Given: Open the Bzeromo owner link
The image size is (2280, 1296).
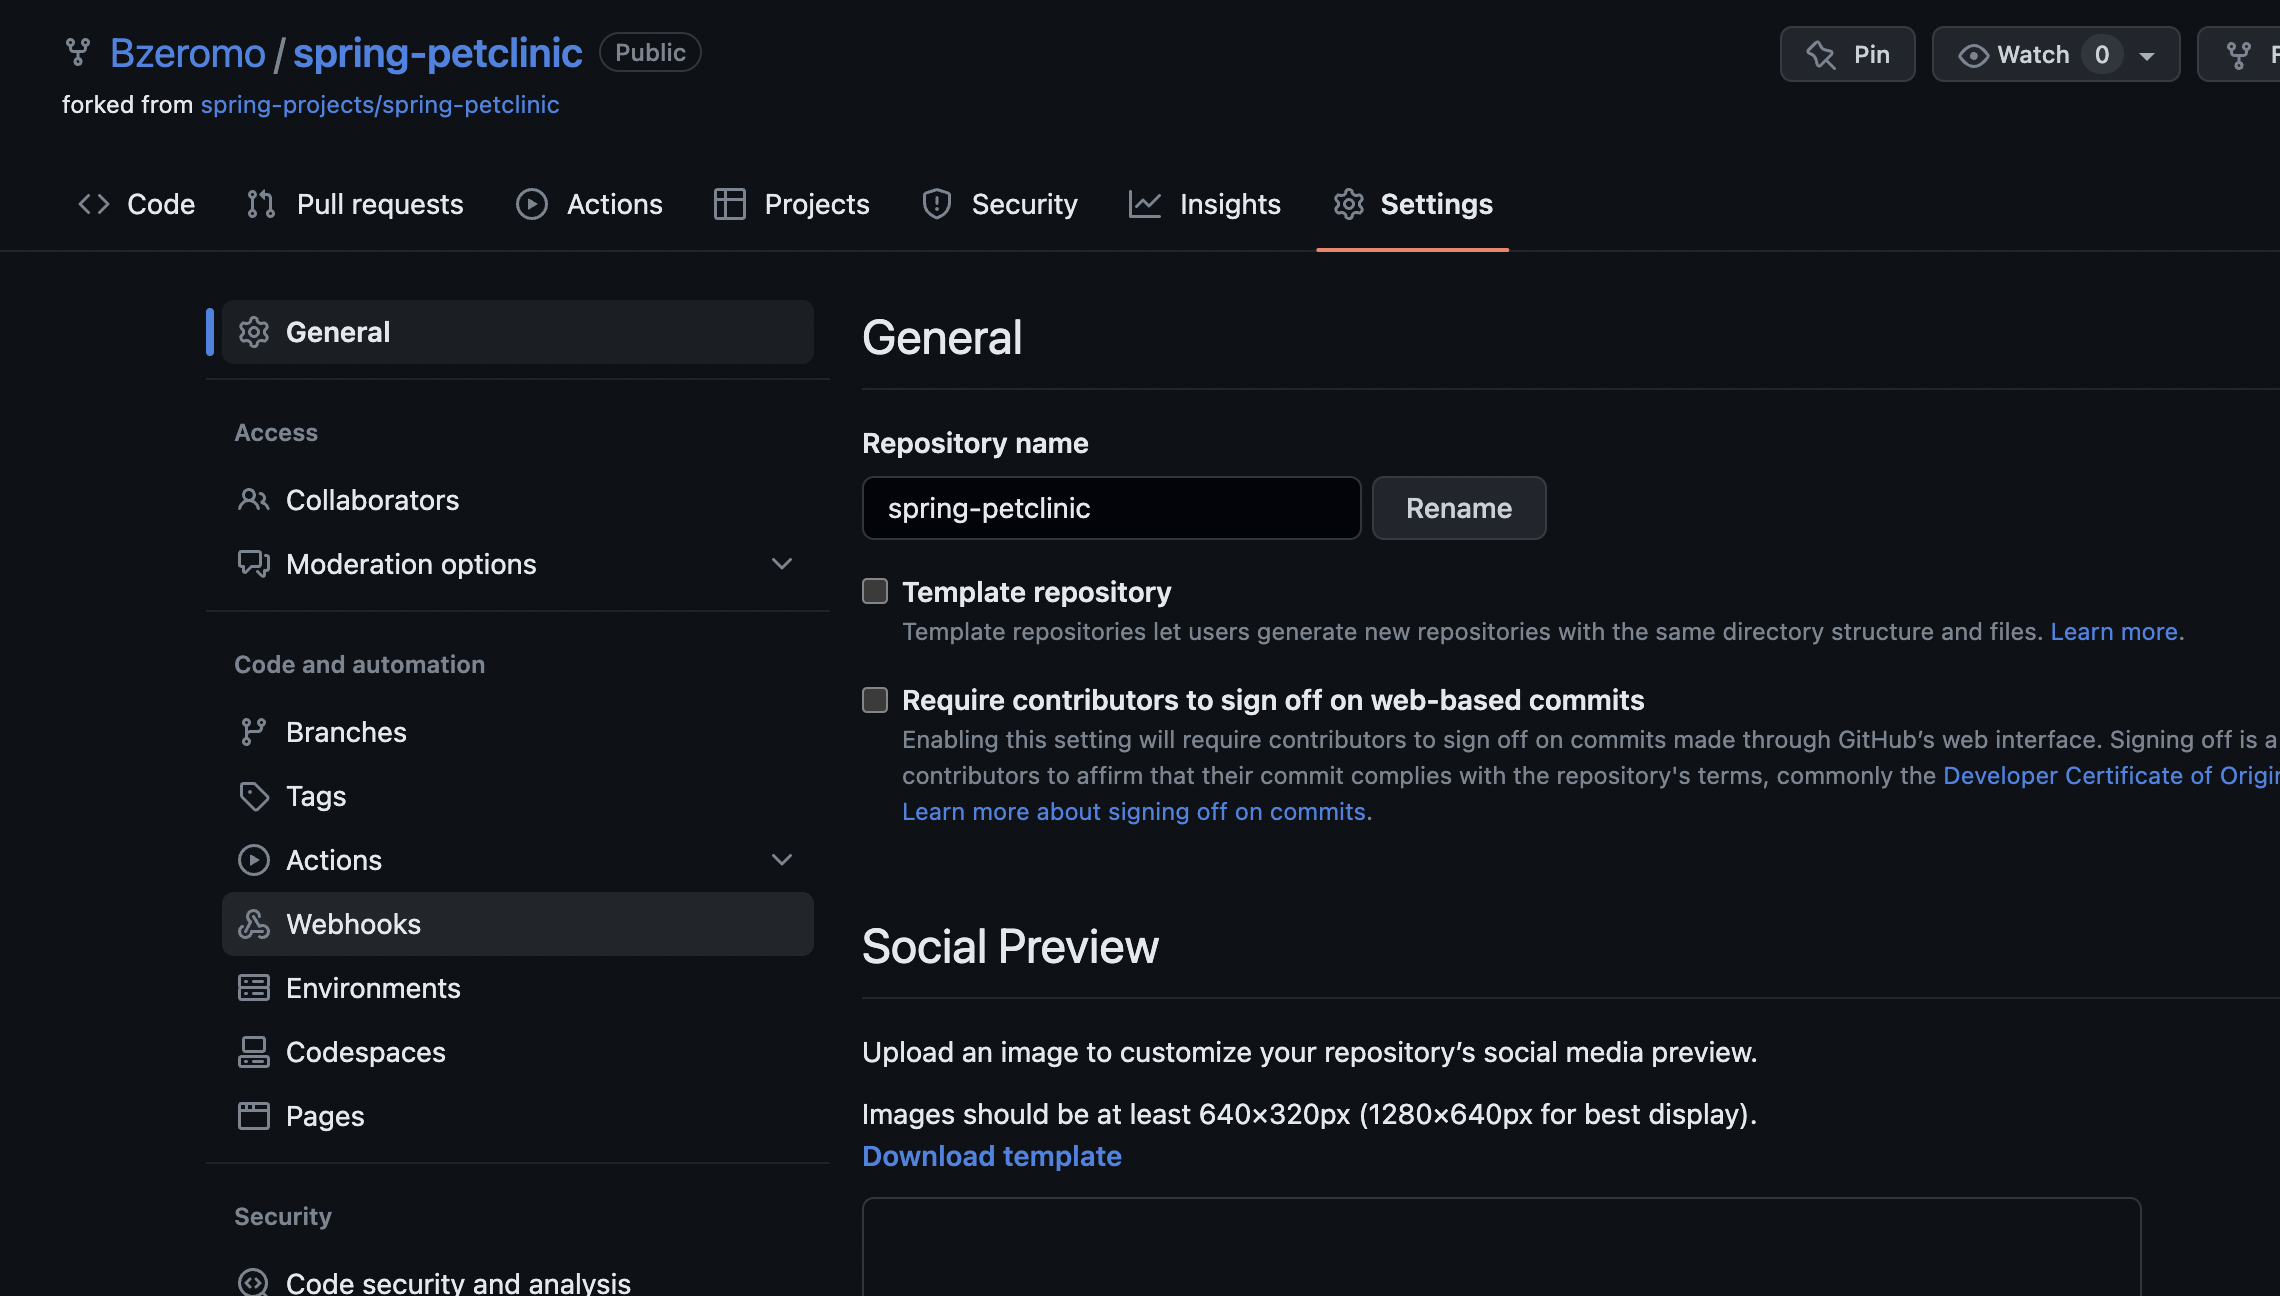Looking at the screenshot, I should [187, 53].
